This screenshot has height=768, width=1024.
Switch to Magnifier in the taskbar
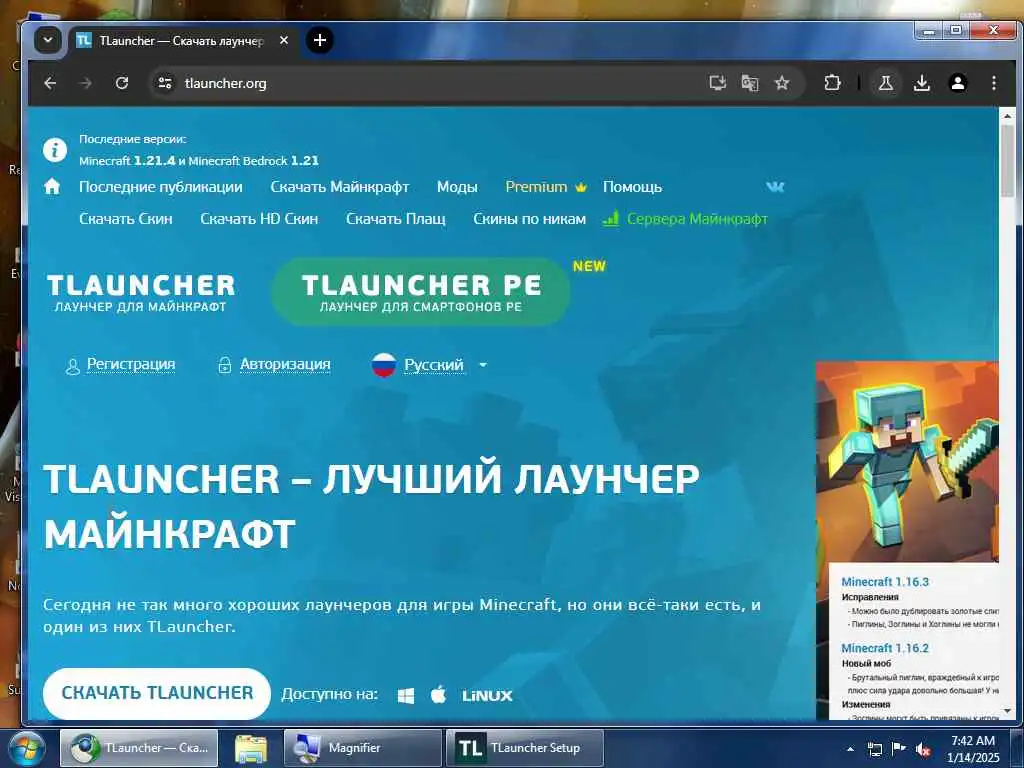[x=362, y=748]
